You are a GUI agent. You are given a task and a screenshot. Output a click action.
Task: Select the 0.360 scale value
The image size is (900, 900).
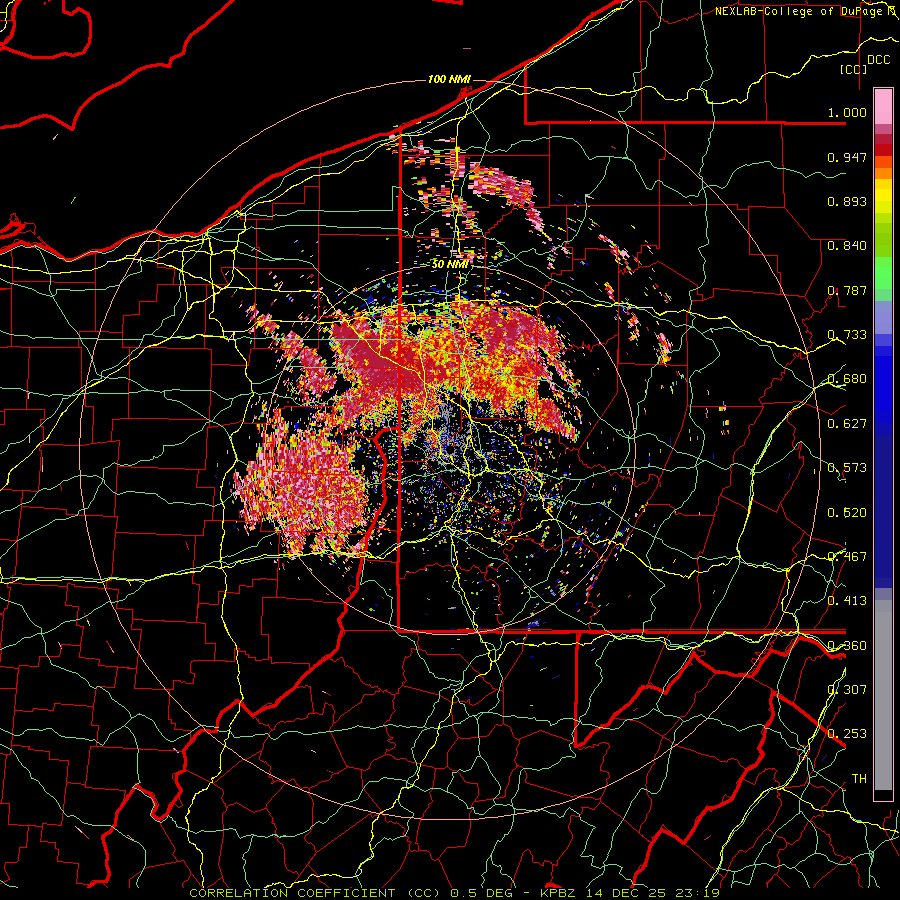coord(847,646)
